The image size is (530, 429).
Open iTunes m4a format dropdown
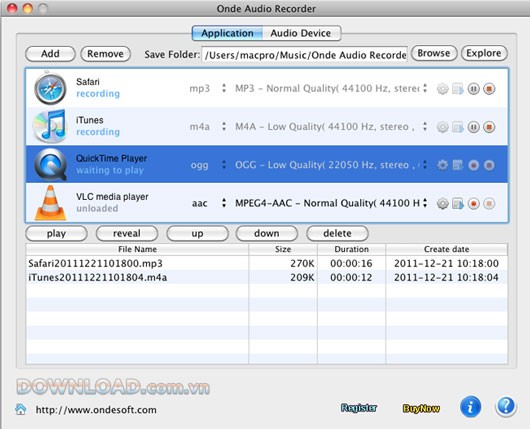pyautogui.click(x=208, y=127)
